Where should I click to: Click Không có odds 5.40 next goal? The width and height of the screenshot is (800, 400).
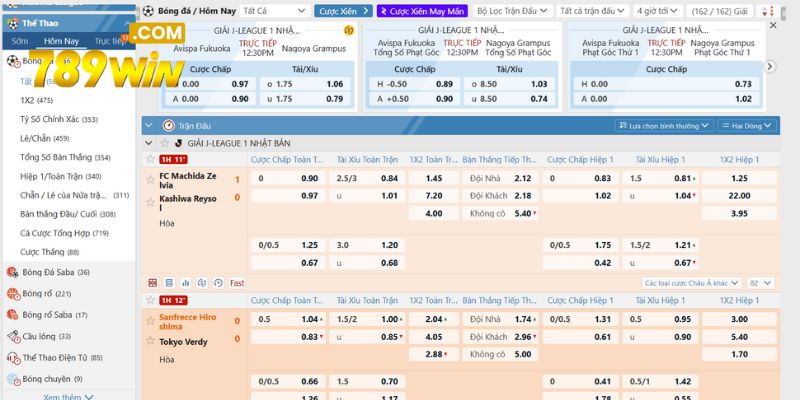500,213
